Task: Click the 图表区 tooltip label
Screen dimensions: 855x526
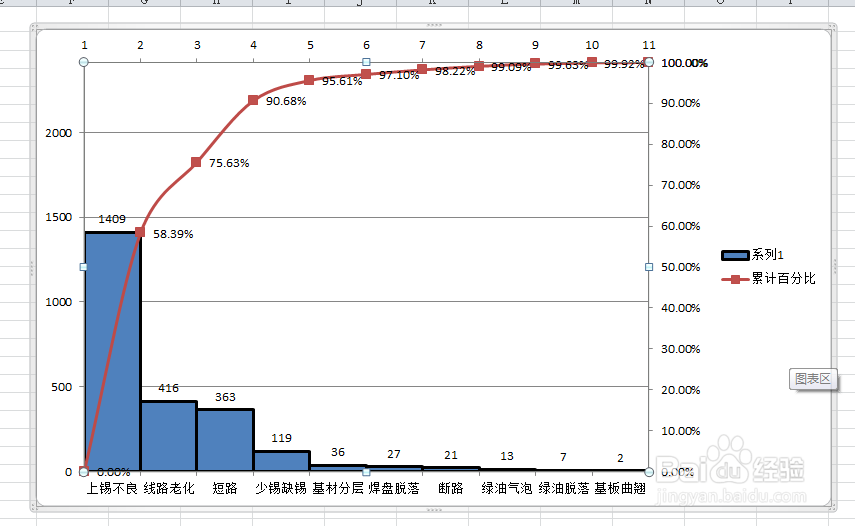Action: point(812,379)
